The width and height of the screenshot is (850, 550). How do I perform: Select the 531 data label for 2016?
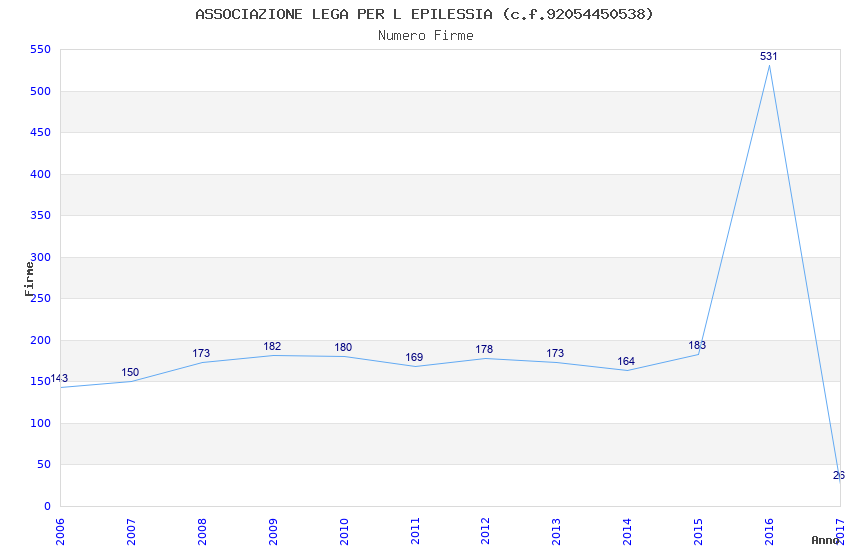pyautogui.click(x=769, y=56)
